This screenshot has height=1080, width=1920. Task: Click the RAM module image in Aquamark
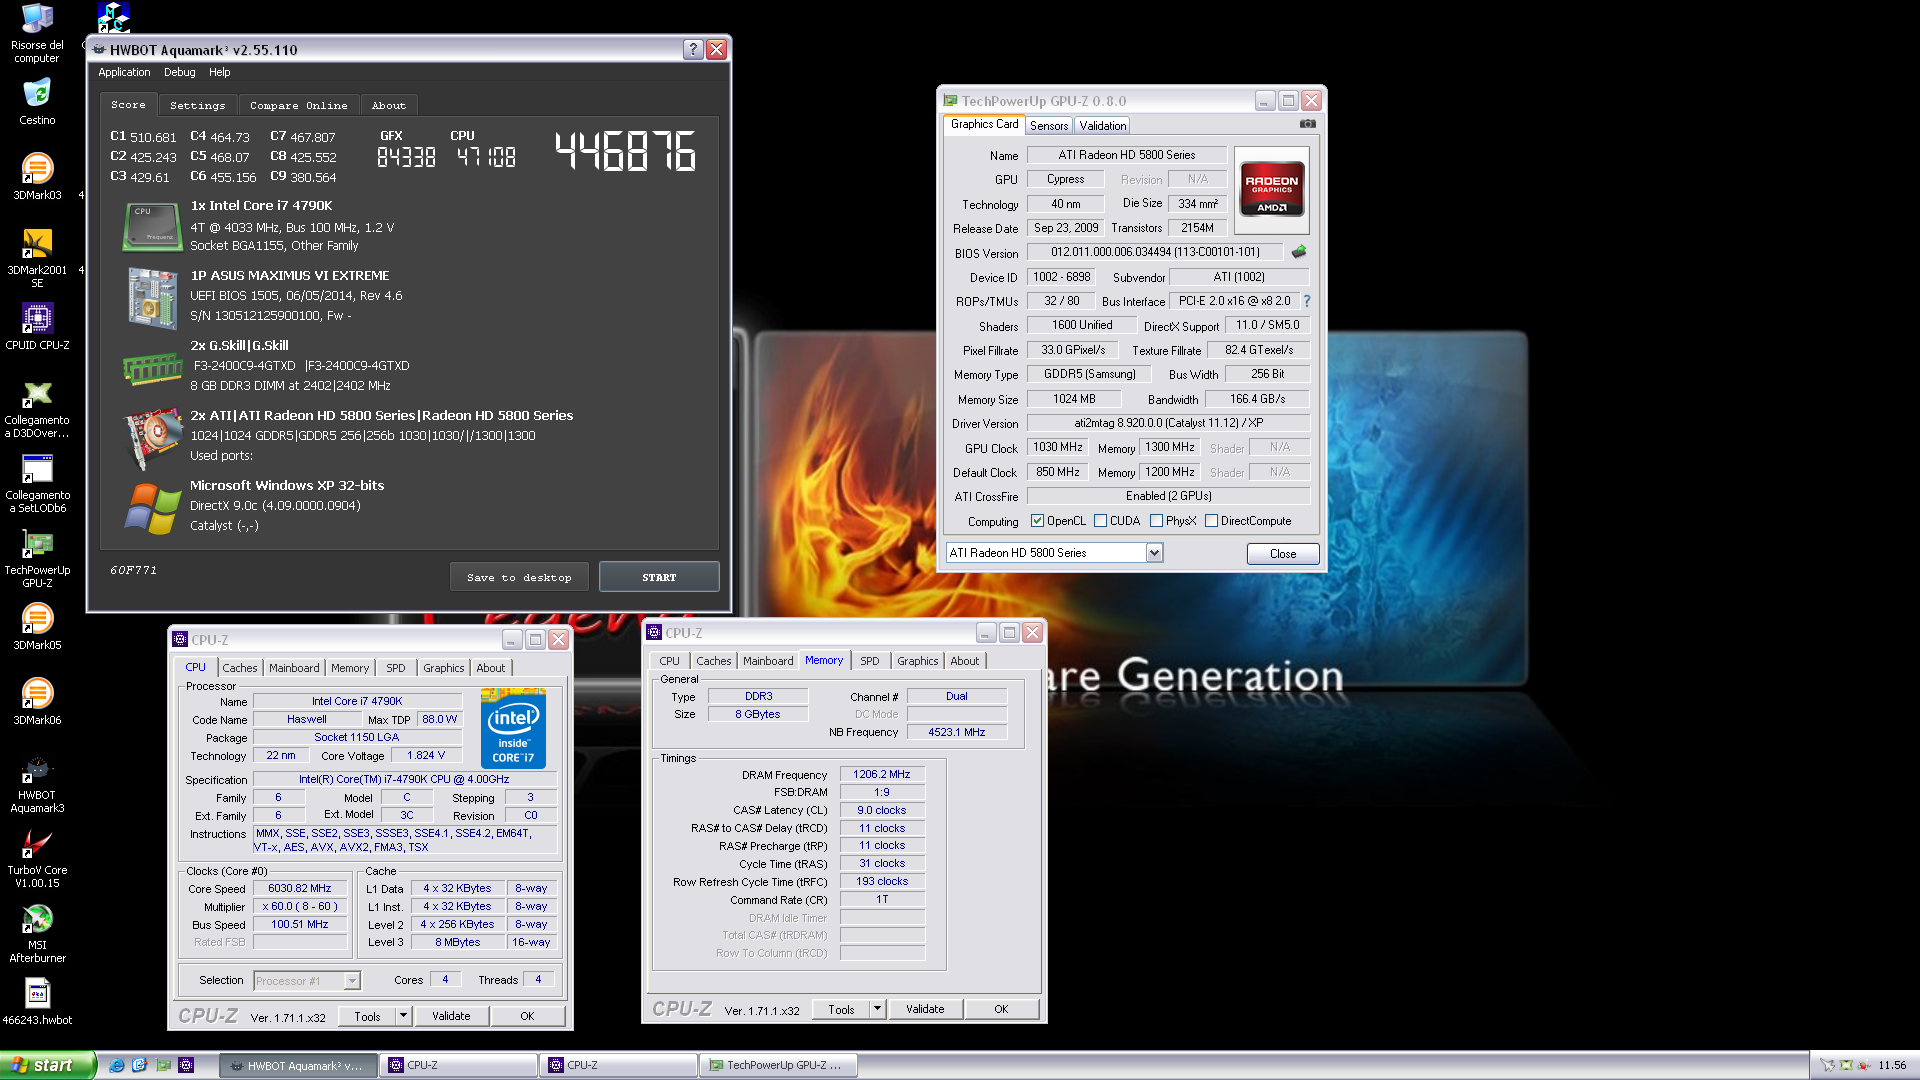pos(152,368)
